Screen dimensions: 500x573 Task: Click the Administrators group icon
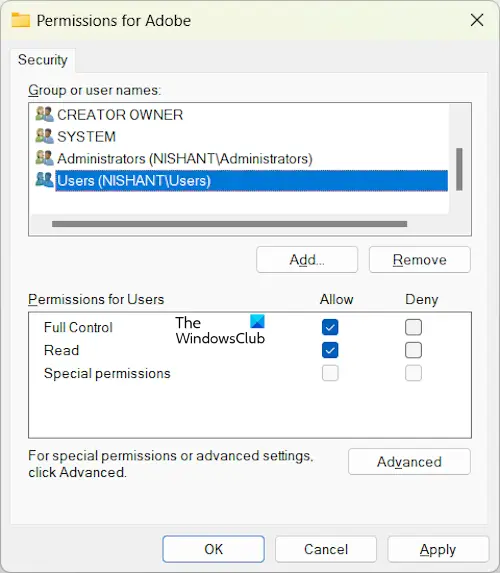[x=45, y=158]
